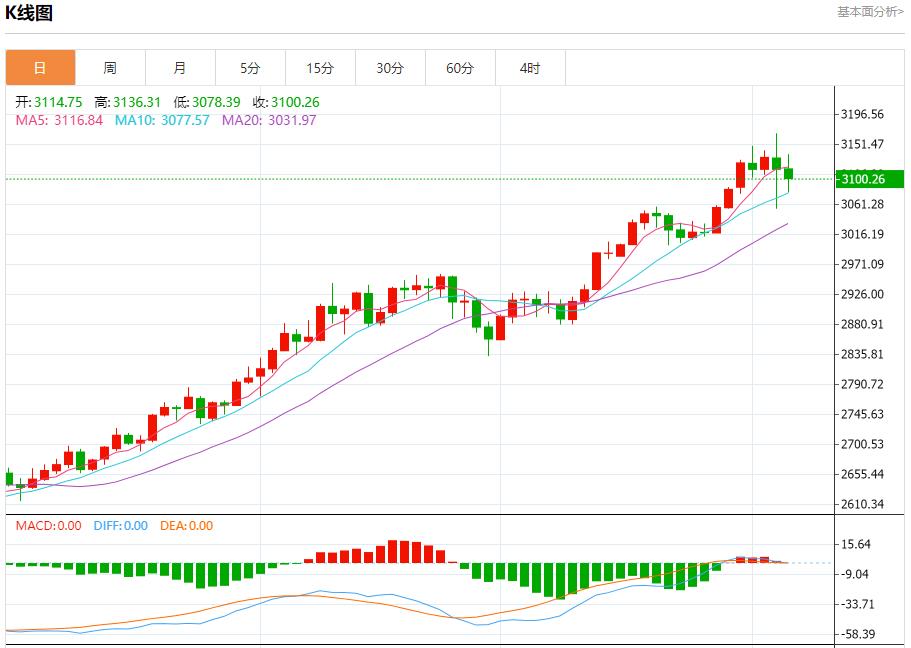Click the K线图 title heading

tap(29, 13)
